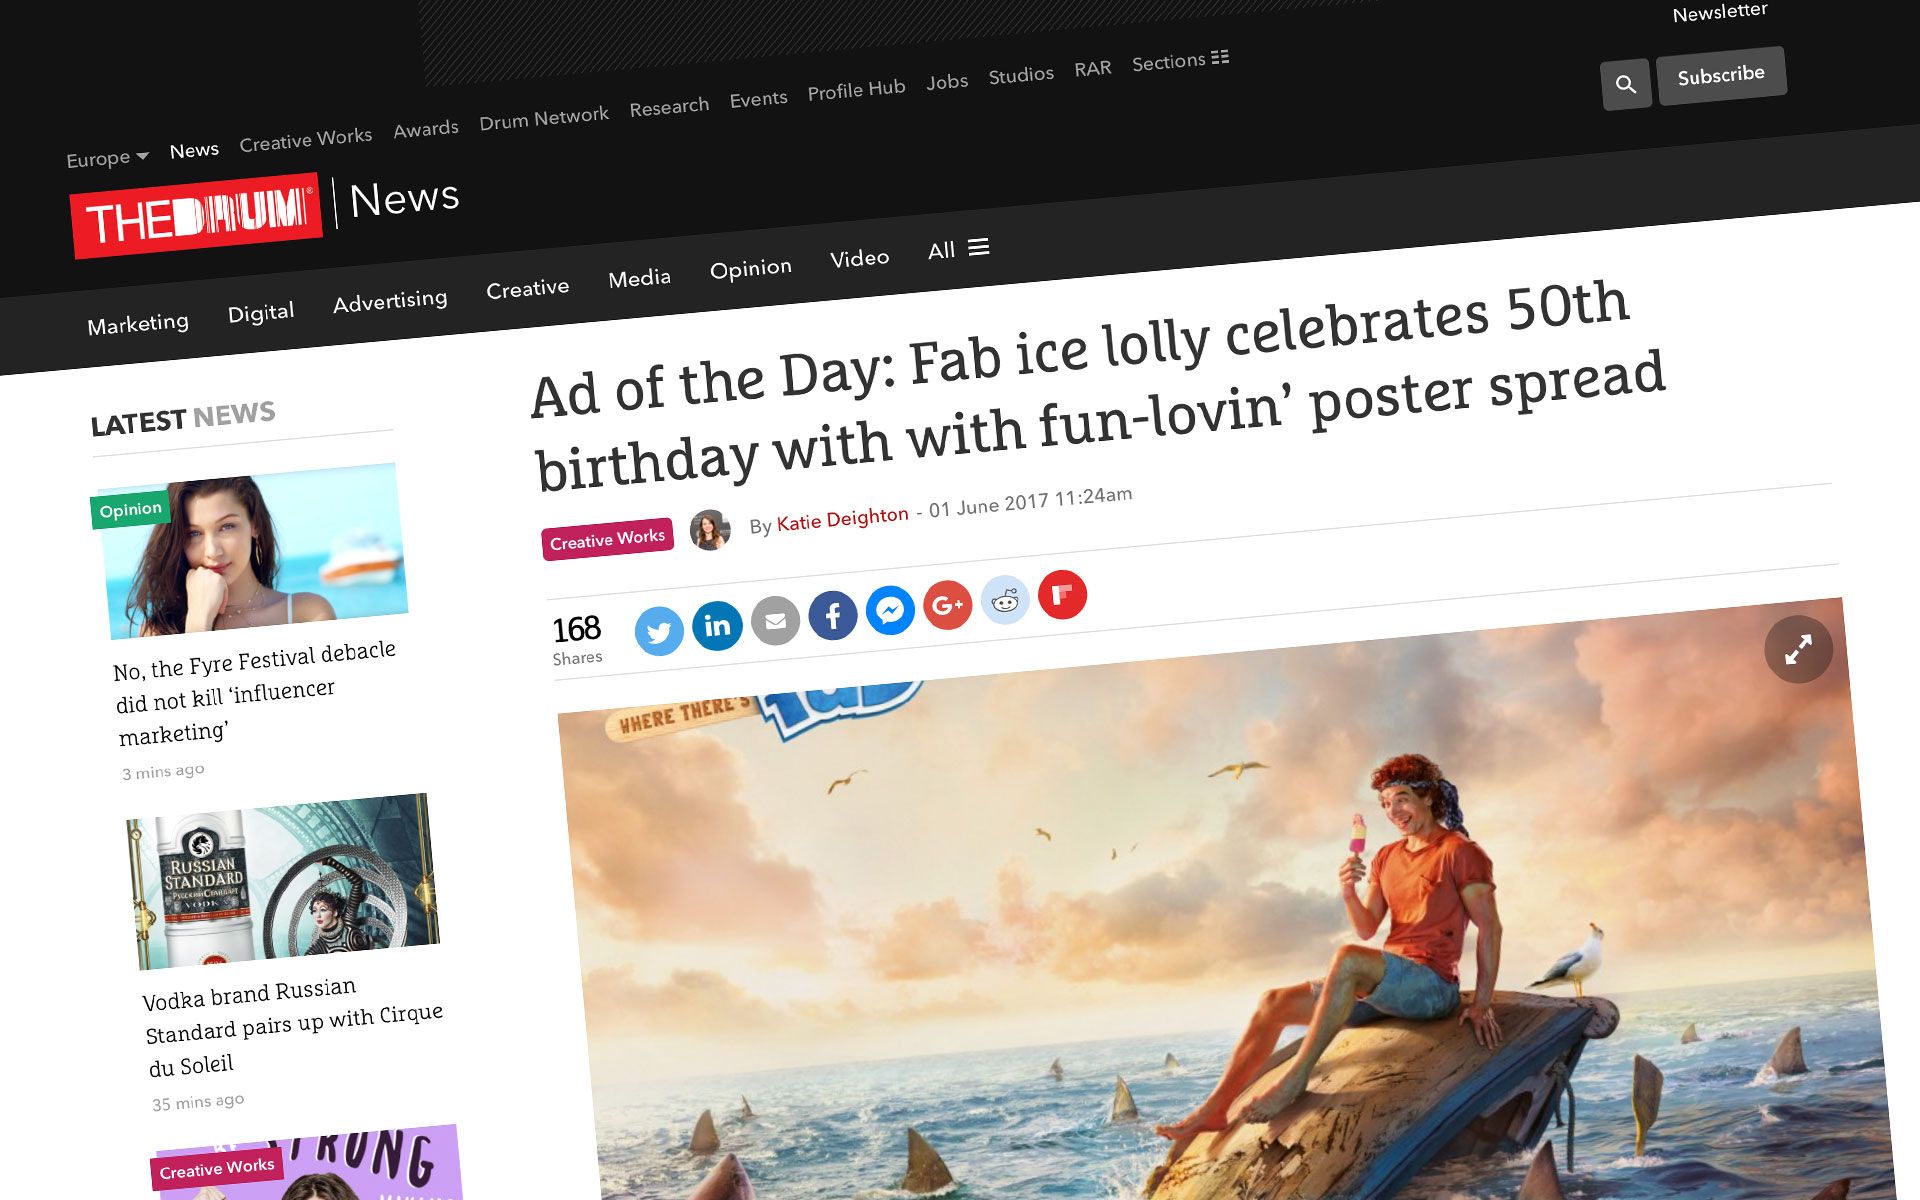Click the Google Plus share icon
1920x1200 pixels.
pos(947,605)
